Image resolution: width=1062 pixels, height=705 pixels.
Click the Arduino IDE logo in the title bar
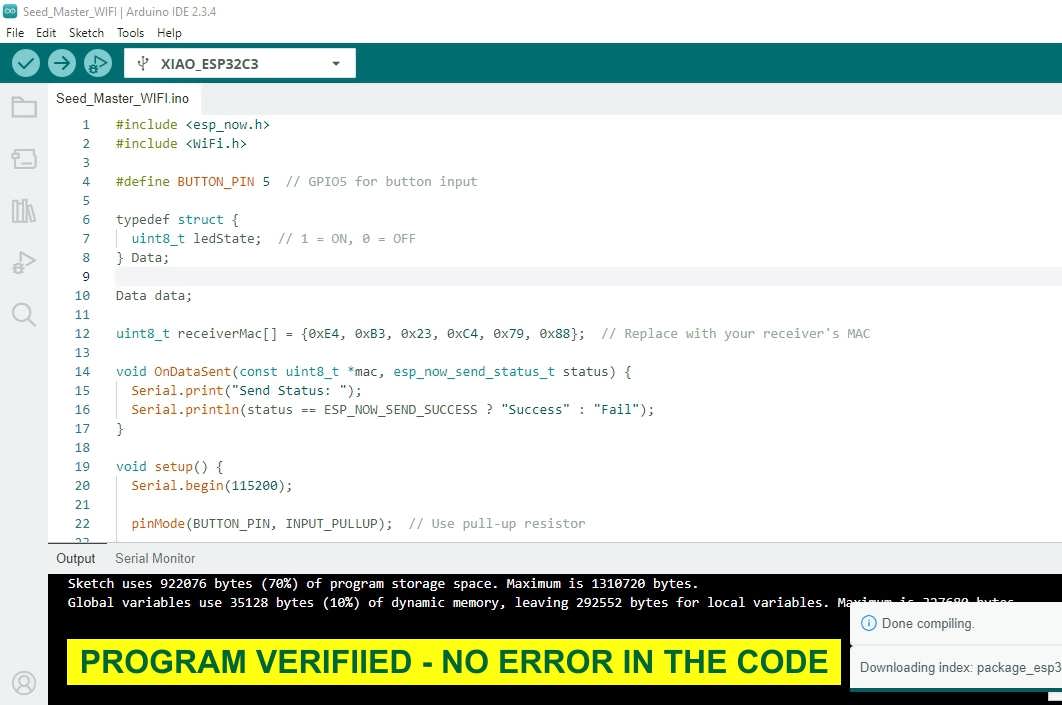(9, 11)
